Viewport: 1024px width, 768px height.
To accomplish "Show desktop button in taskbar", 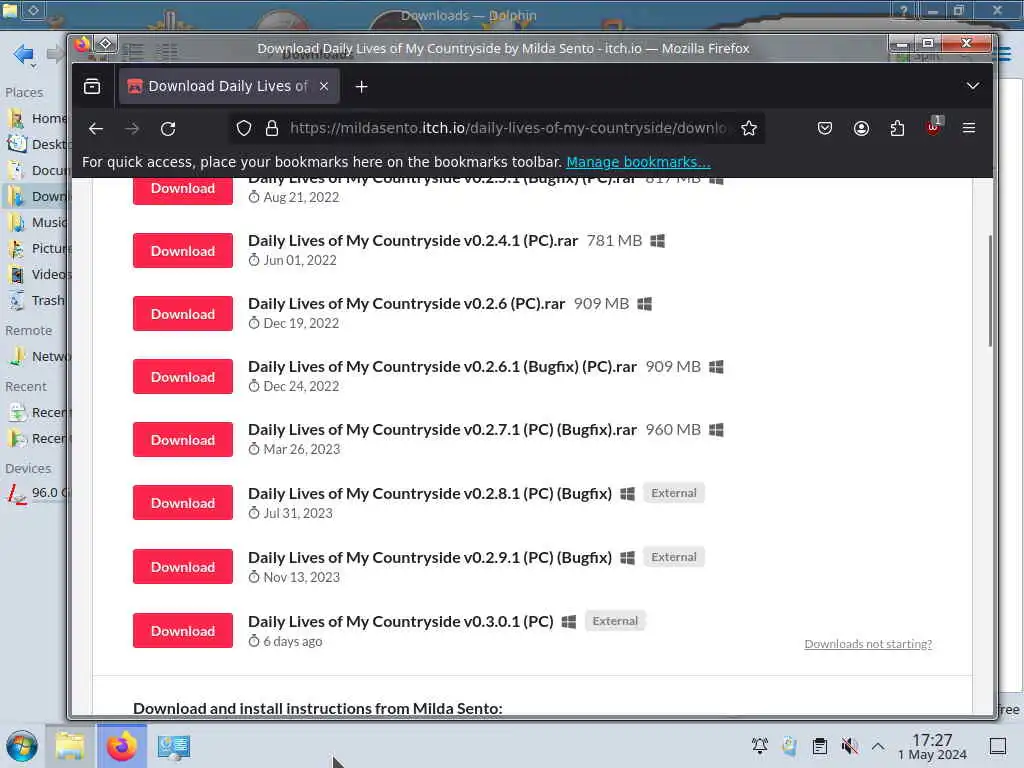I will pos(998,746).
